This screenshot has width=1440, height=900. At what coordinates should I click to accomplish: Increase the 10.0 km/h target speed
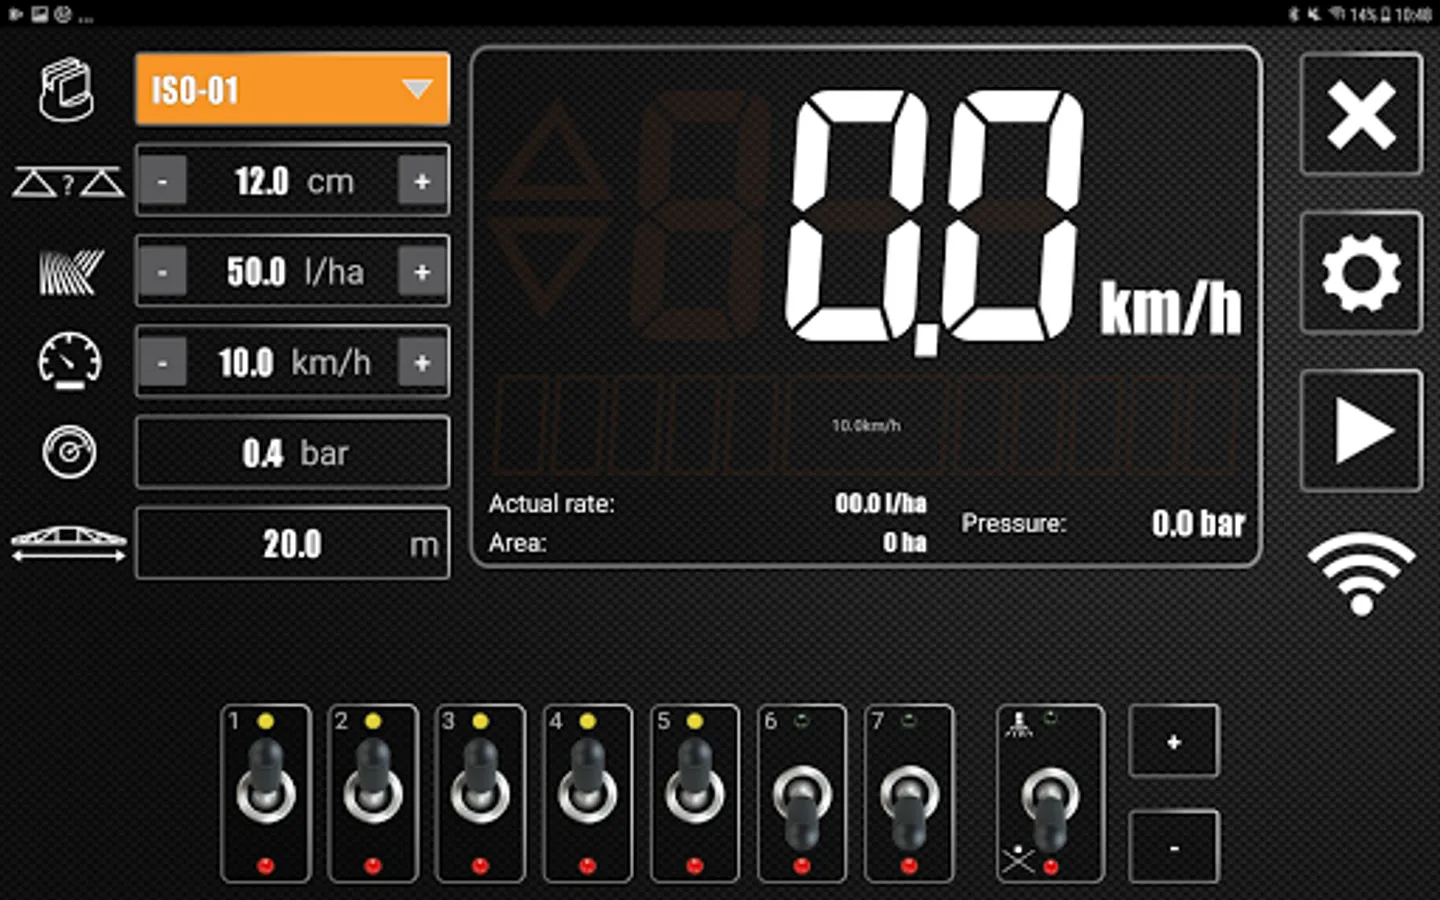tap(422, 362)
